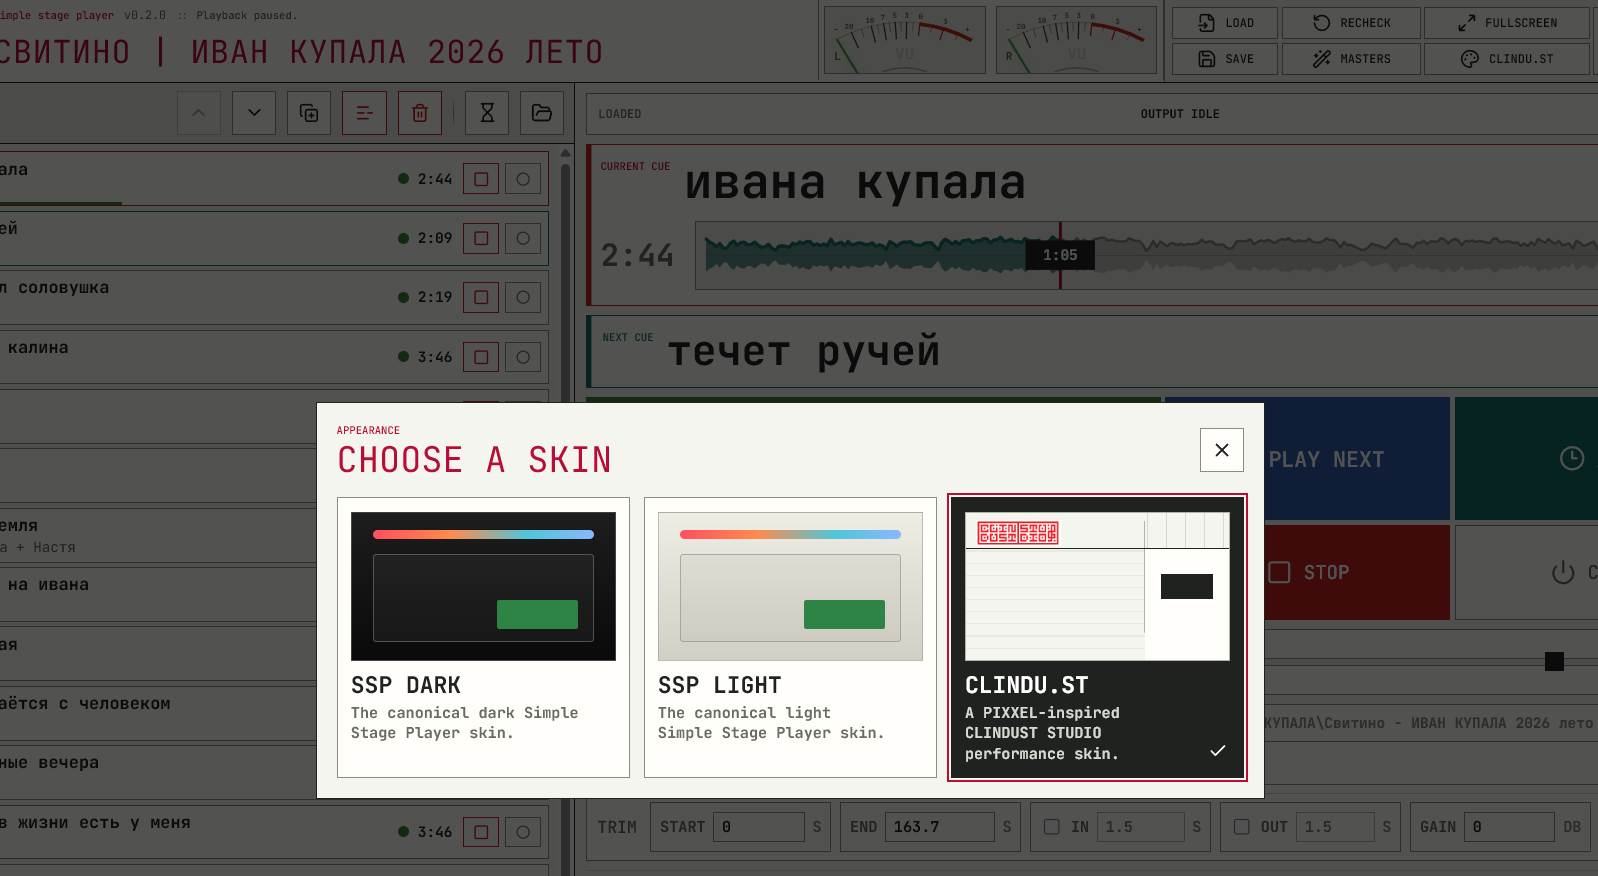Delete cue with trash icon
1598x876 pixels.
pyautogui.click(x=420, y=113)
